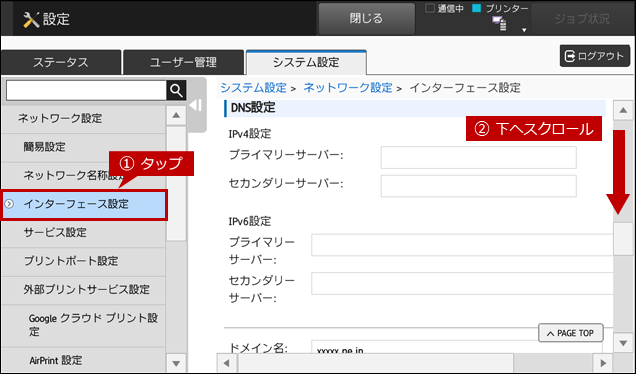
Task: Click the main vertical scrollbar thumb
Action: tap(623, 239)
